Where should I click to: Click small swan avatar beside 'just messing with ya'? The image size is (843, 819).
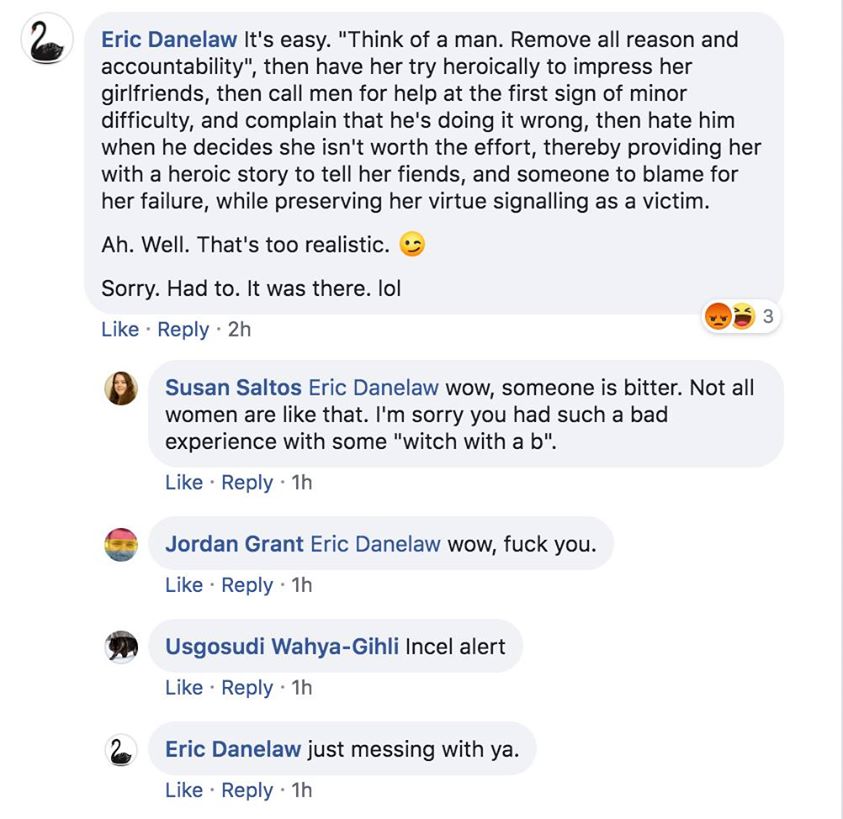pos(121,750)
